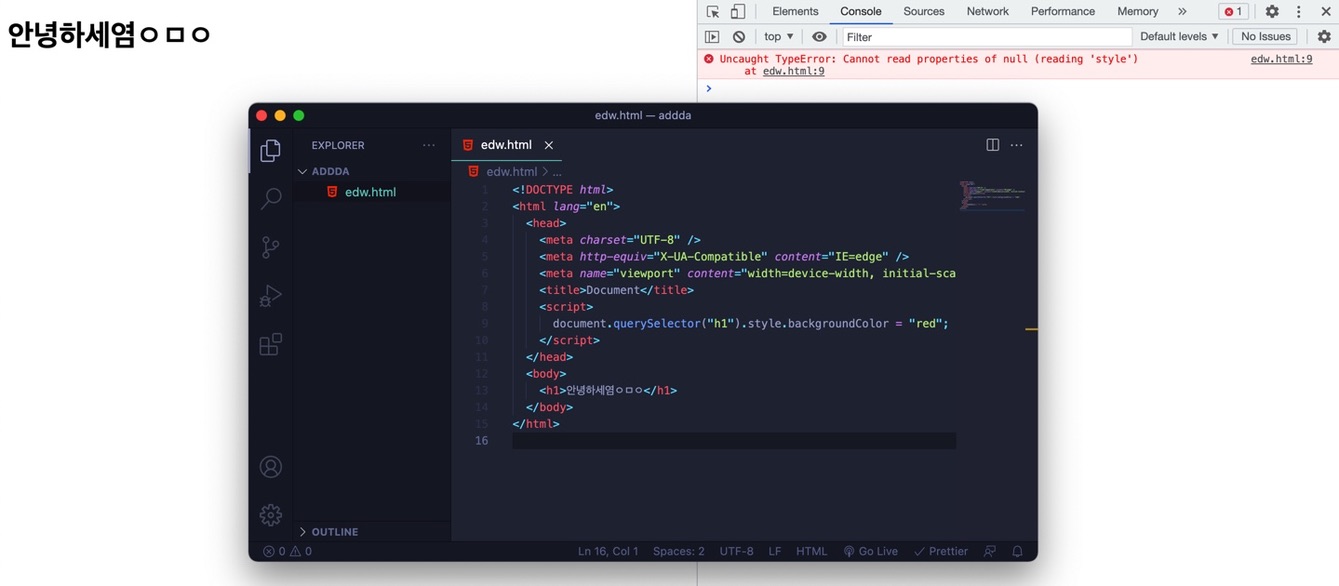1339x586 pixels.
Task: Toggle the device emulation mode in DevTools
Action: (736, 10)
